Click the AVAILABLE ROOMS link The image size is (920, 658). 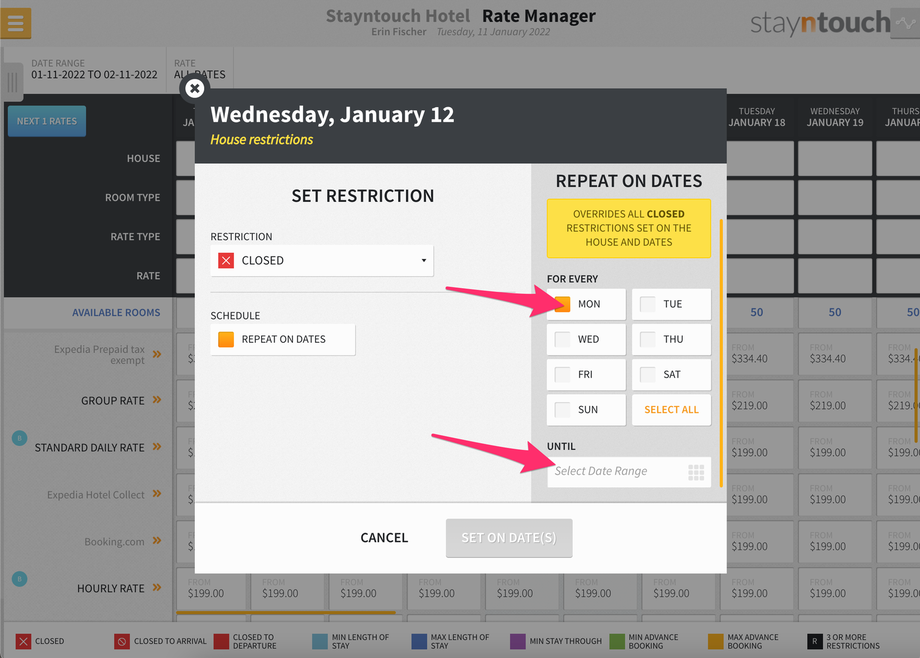(x=116, y=313)
